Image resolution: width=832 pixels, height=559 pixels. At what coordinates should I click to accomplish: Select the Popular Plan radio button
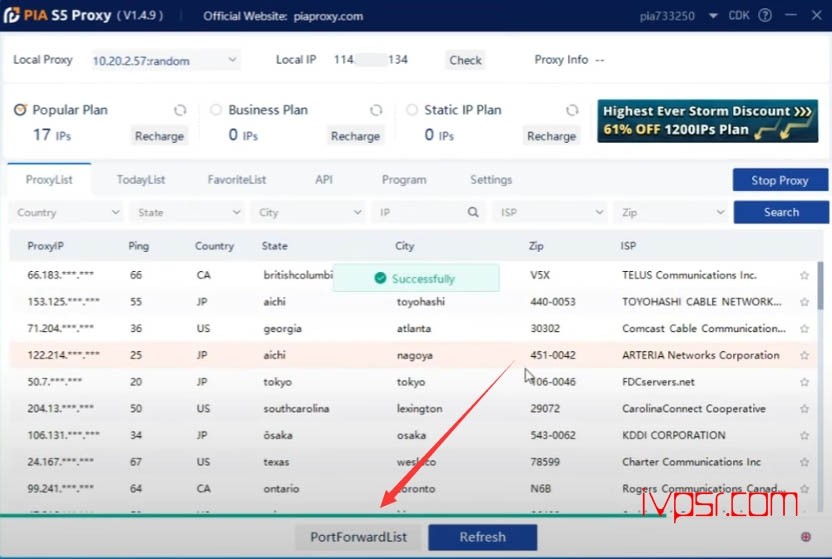20,110
